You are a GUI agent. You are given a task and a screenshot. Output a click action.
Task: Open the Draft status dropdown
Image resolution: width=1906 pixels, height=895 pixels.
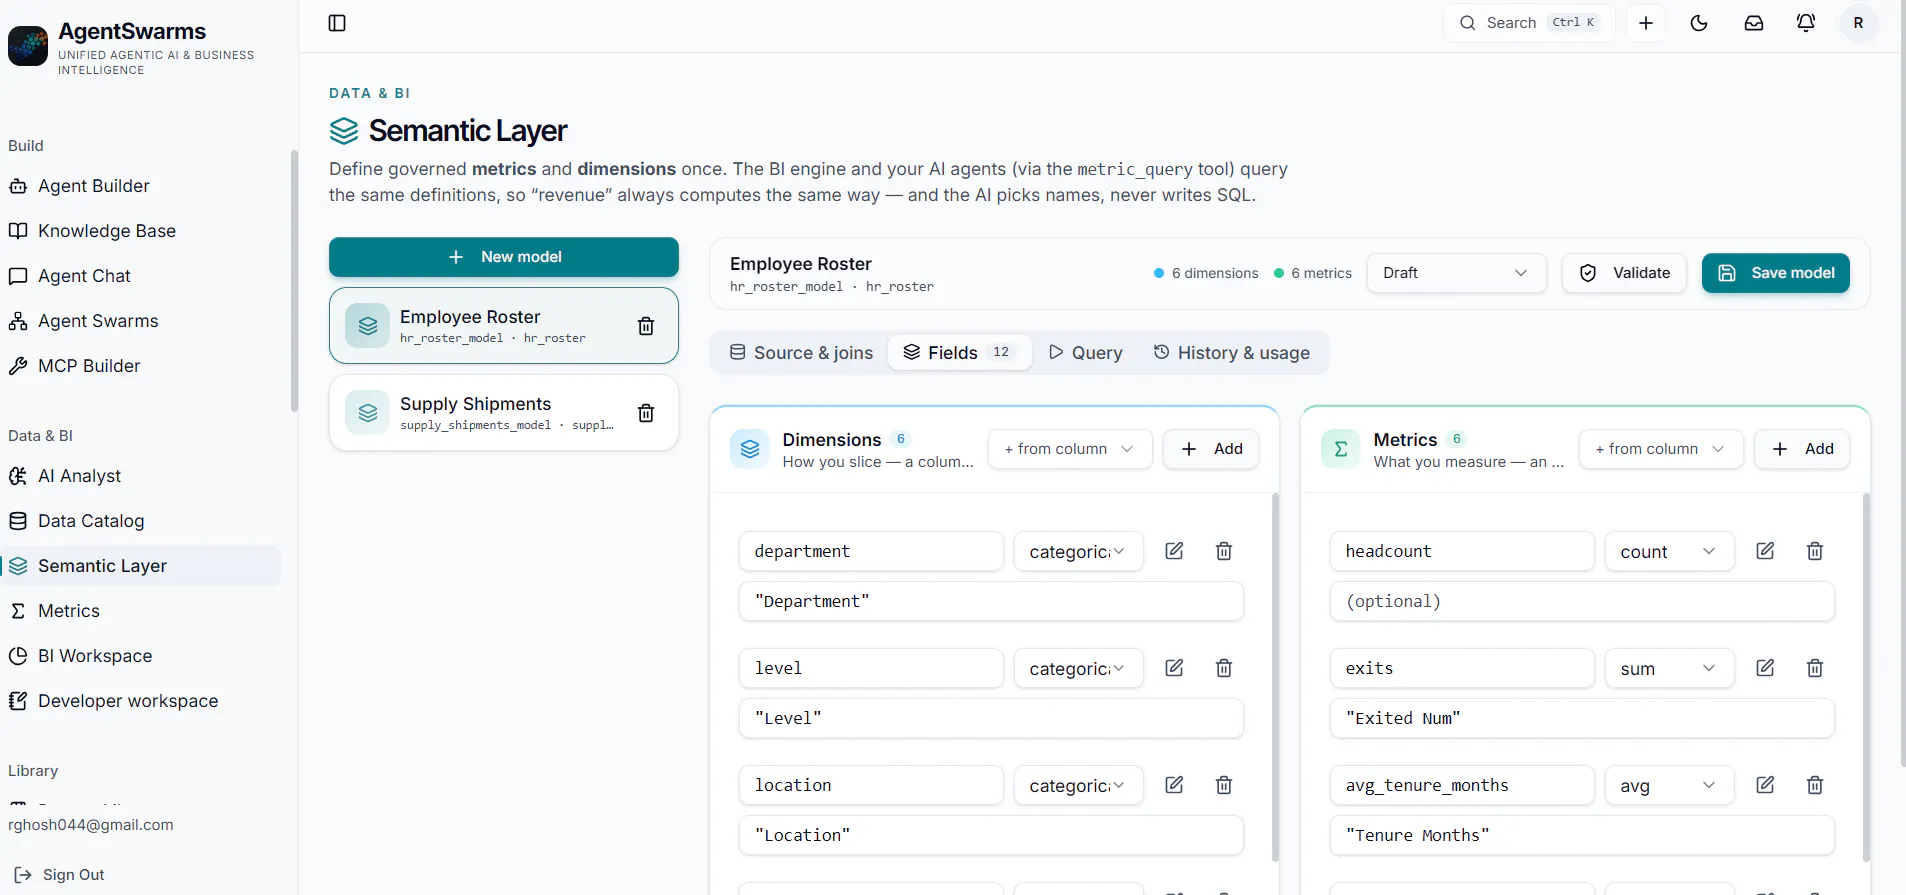[1456, 273]
